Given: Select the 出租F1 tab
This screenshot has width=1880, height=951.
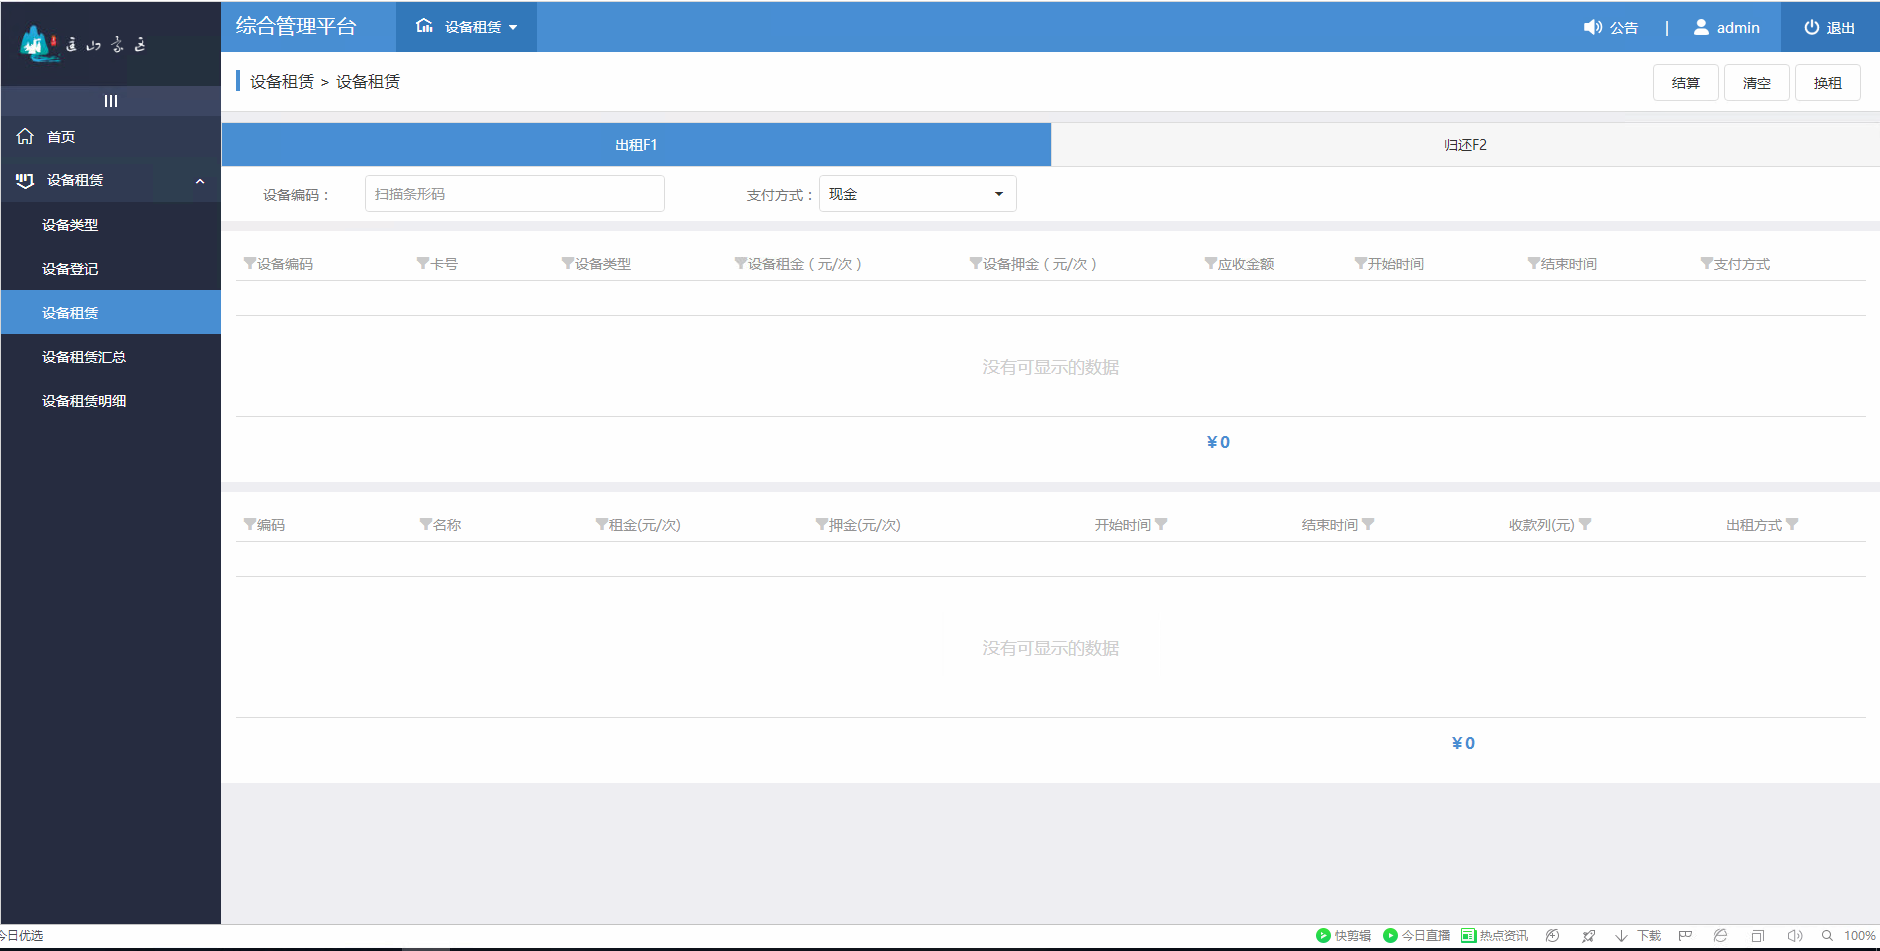Looking at the screenshot, I should pos(636,145).
